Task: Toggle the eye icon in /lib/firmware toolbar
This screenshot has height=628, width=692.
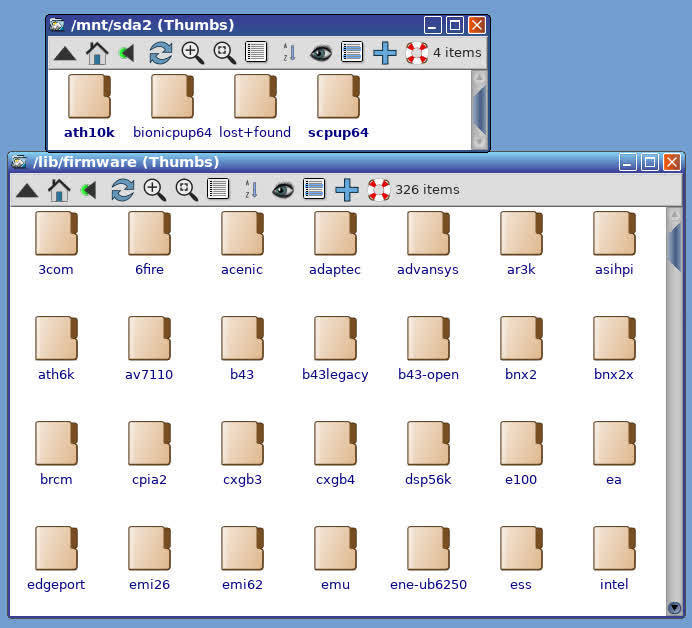Action: coord(283,190)
